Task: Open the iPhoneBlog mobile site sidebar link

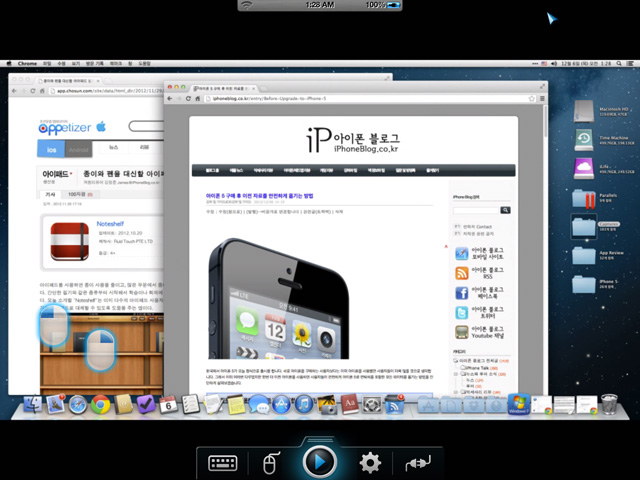Action: [479, 253]
